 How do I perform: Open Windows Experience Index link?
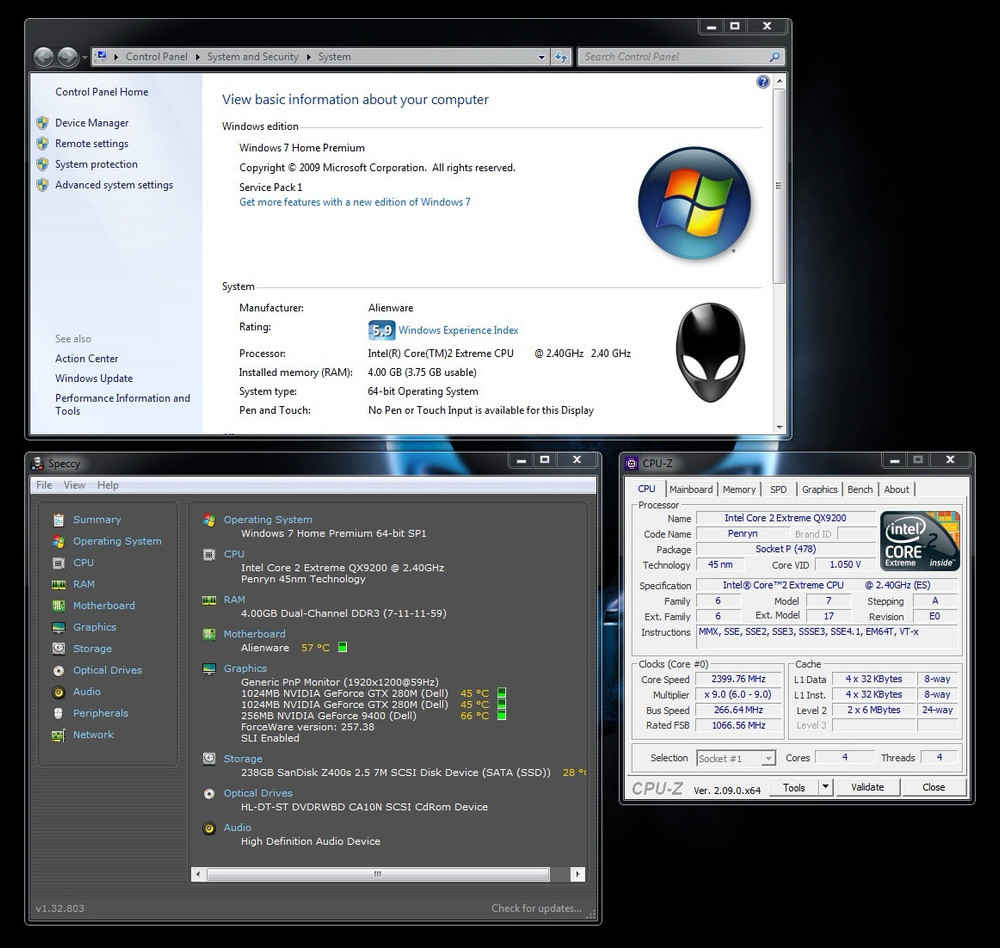pyautogui.click(x=458, y=330)
